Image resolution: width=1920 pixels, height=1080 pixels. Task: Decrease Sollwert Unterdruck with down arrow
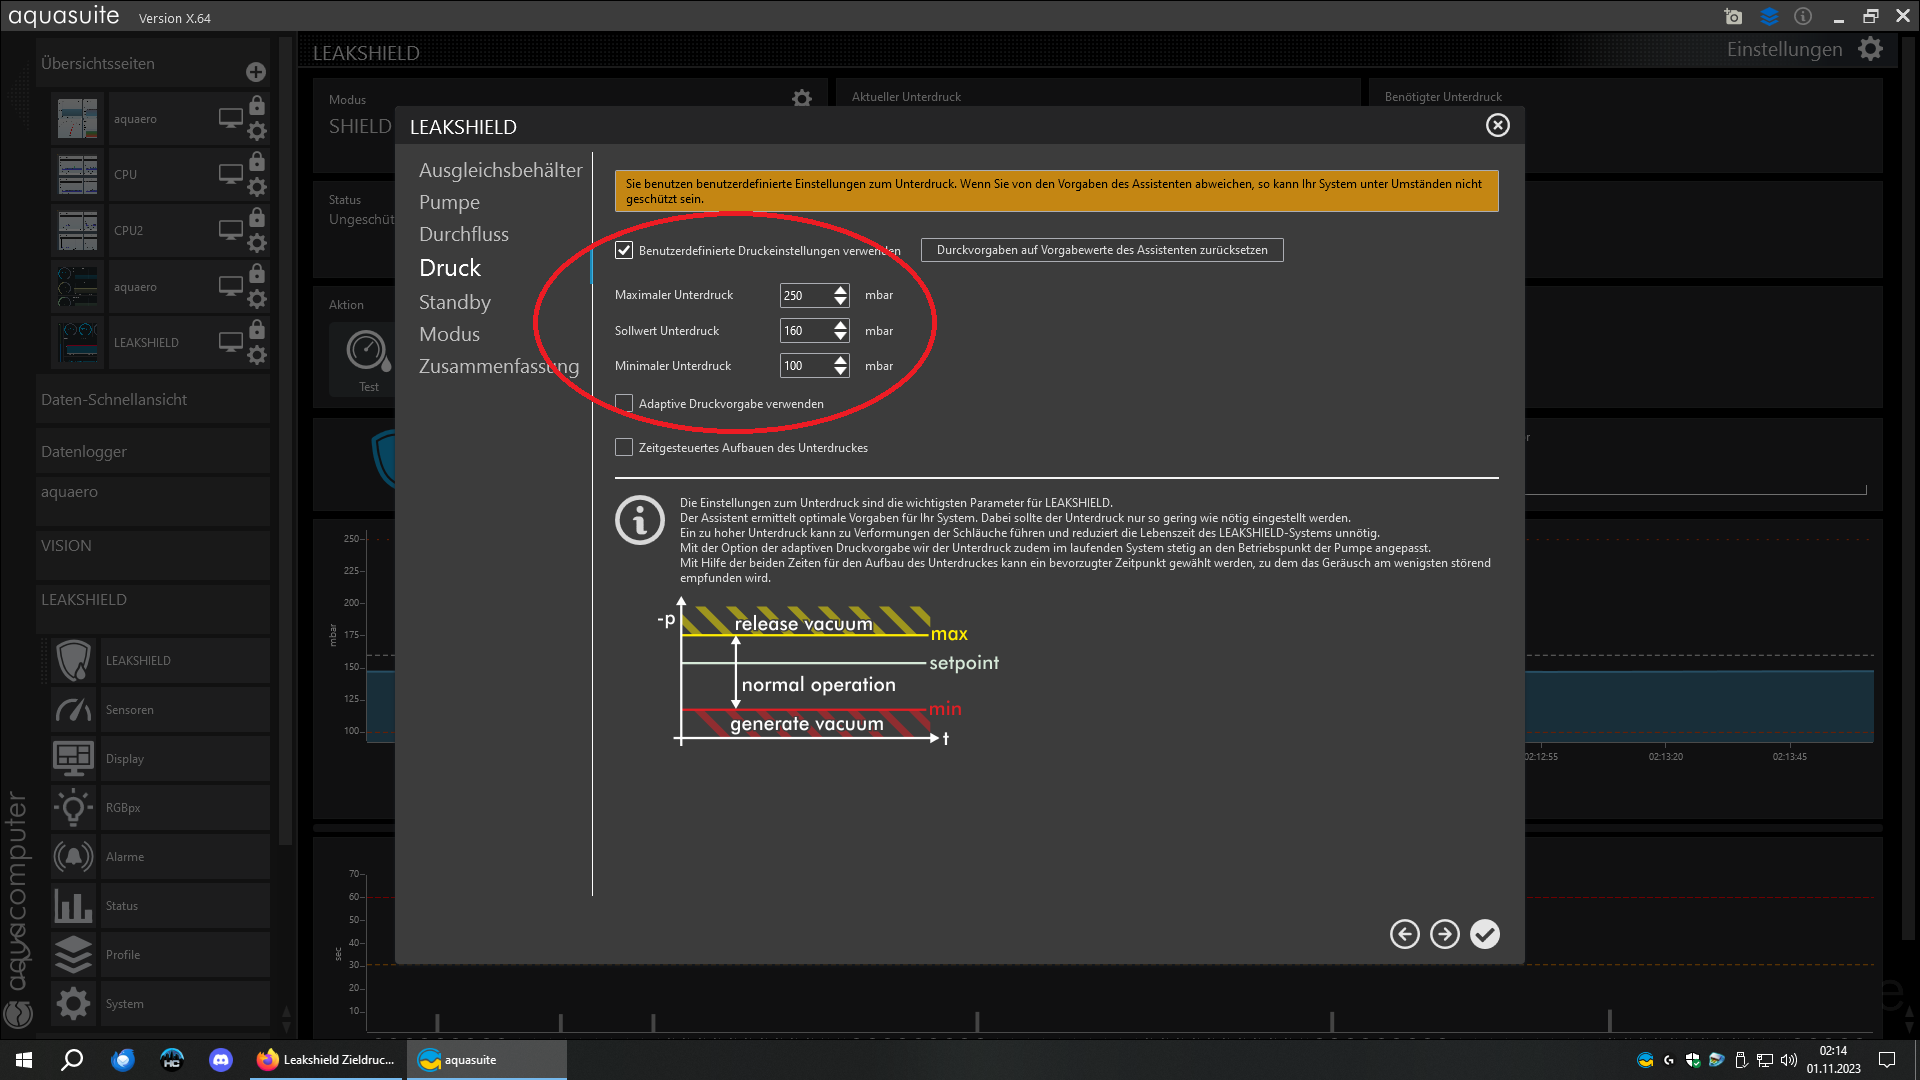point(840,336)
